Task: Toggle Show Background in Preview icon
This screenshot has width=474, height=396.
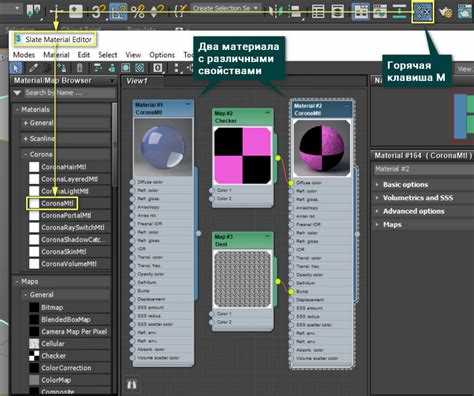Action: tap(140, 68)
